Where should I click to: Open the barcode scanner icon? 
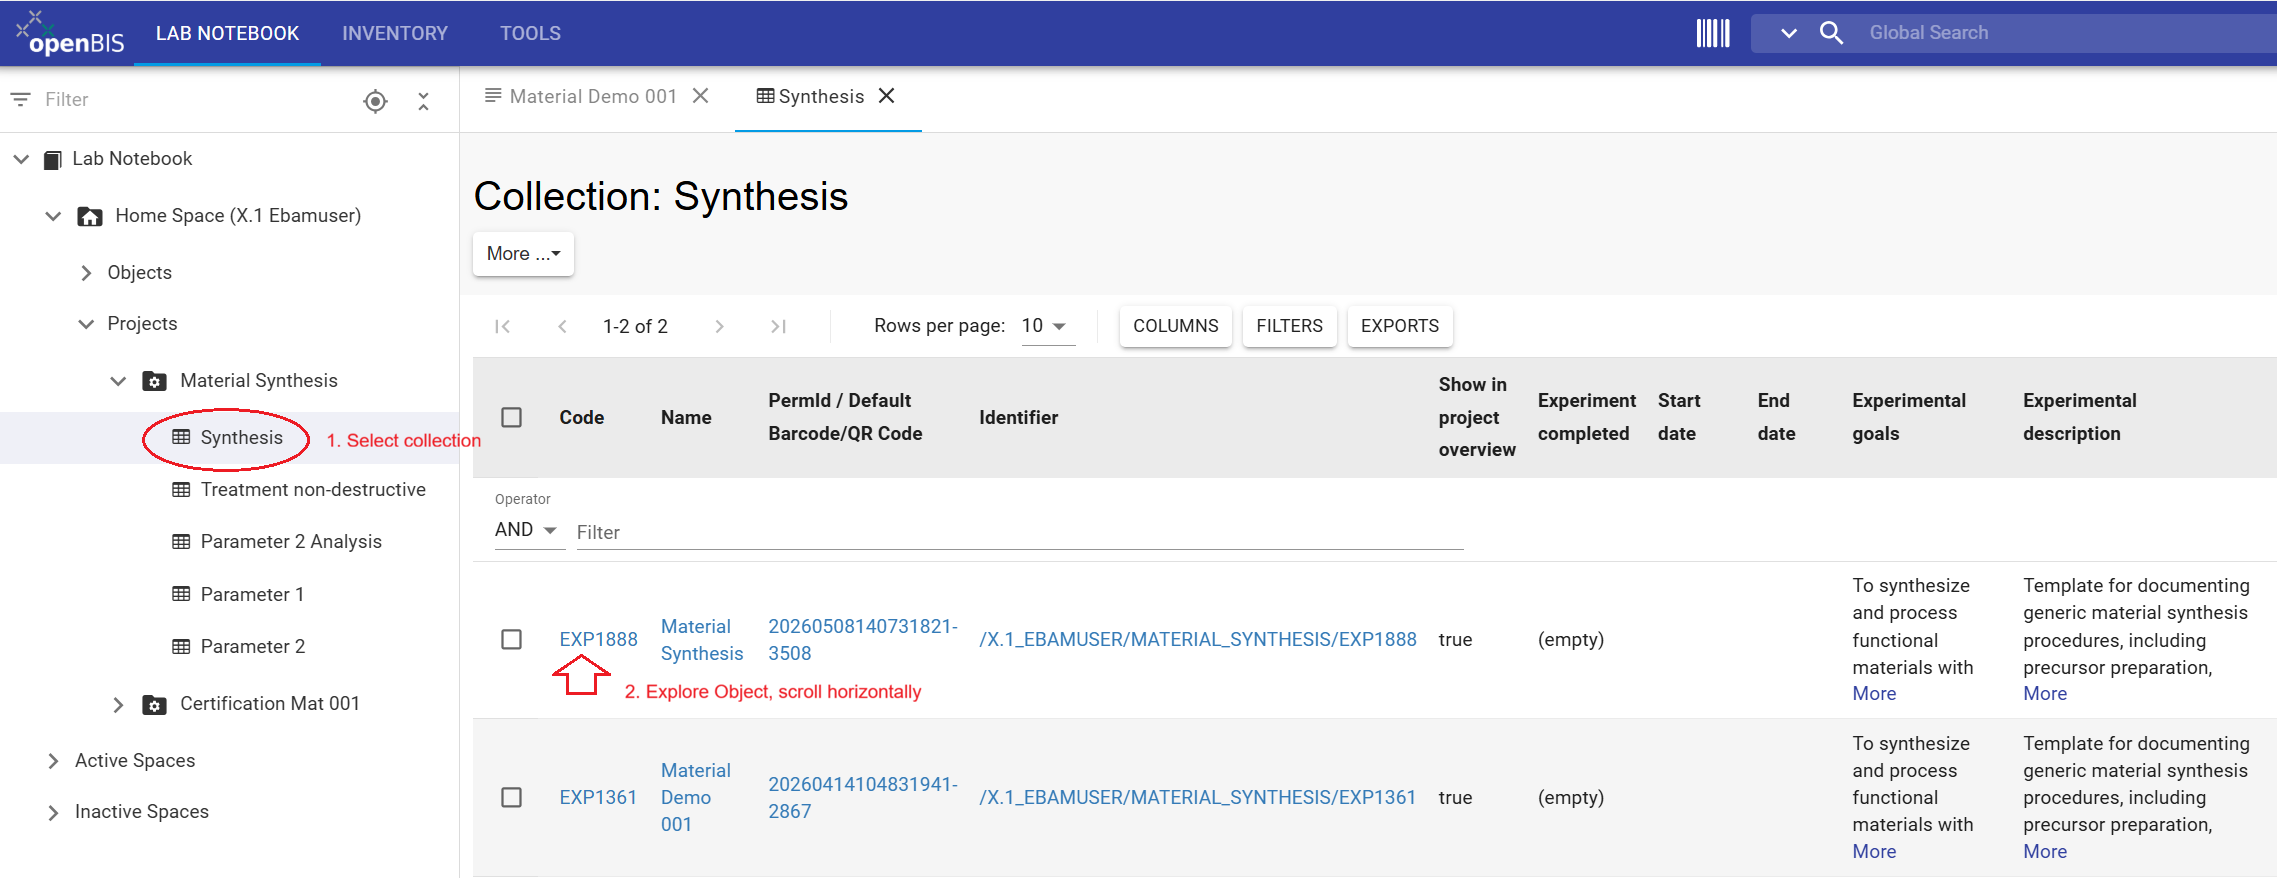[1713, 33]
